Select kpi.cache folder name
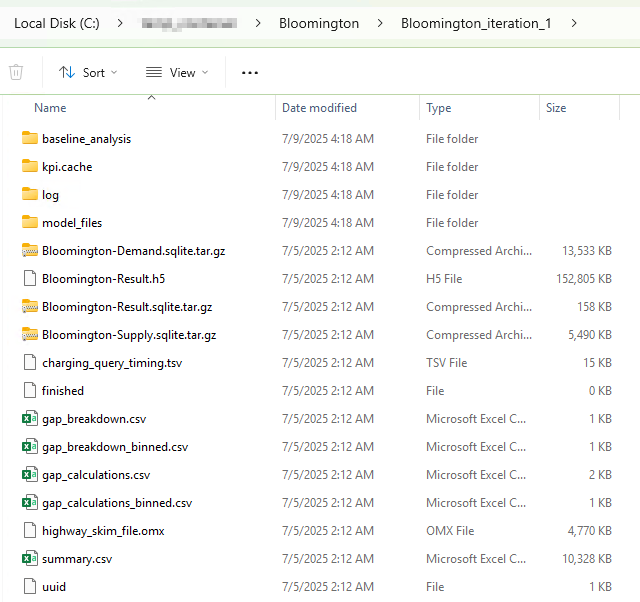This screenshot has width=640, height=602. (67, 167)
